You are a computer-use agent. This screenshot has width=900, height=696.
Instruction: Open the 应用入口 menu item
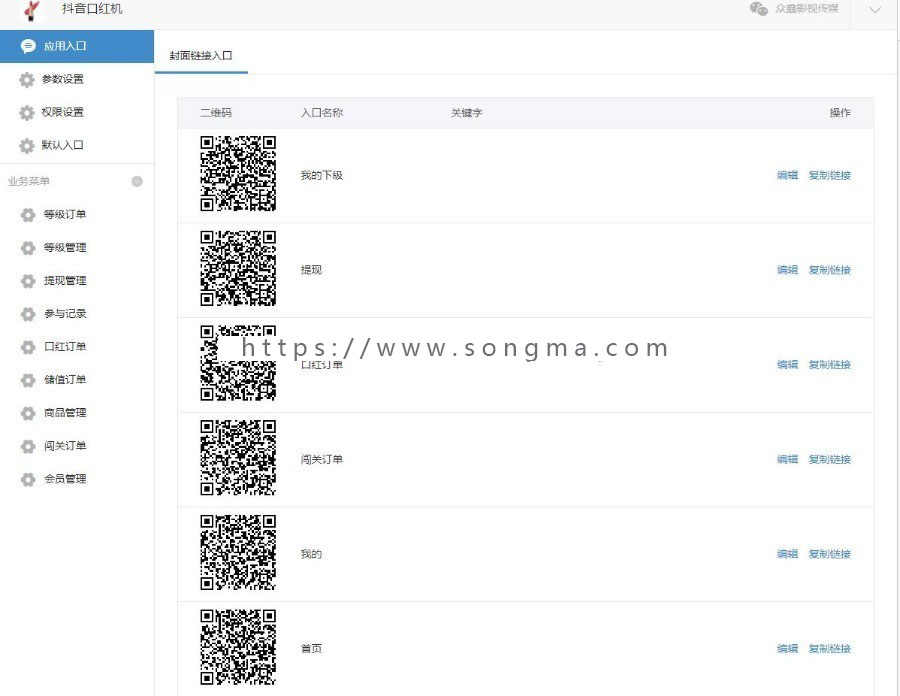pyautogui.click(x=77, y=46)
